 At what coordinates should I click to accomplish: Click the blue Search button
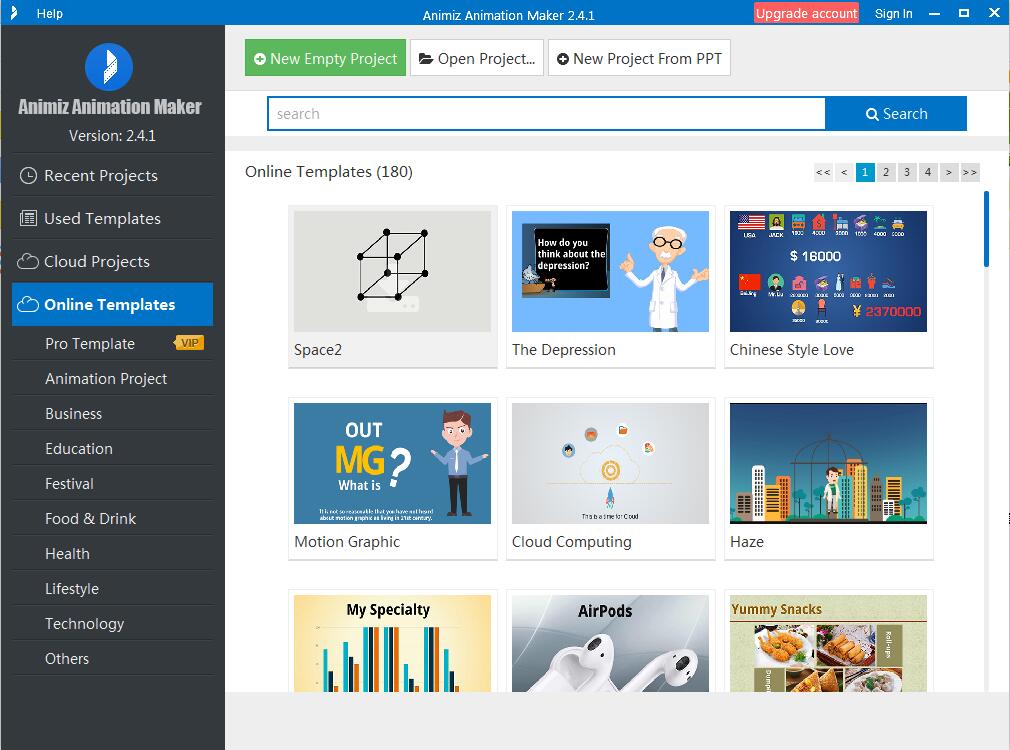click(896, 114)
